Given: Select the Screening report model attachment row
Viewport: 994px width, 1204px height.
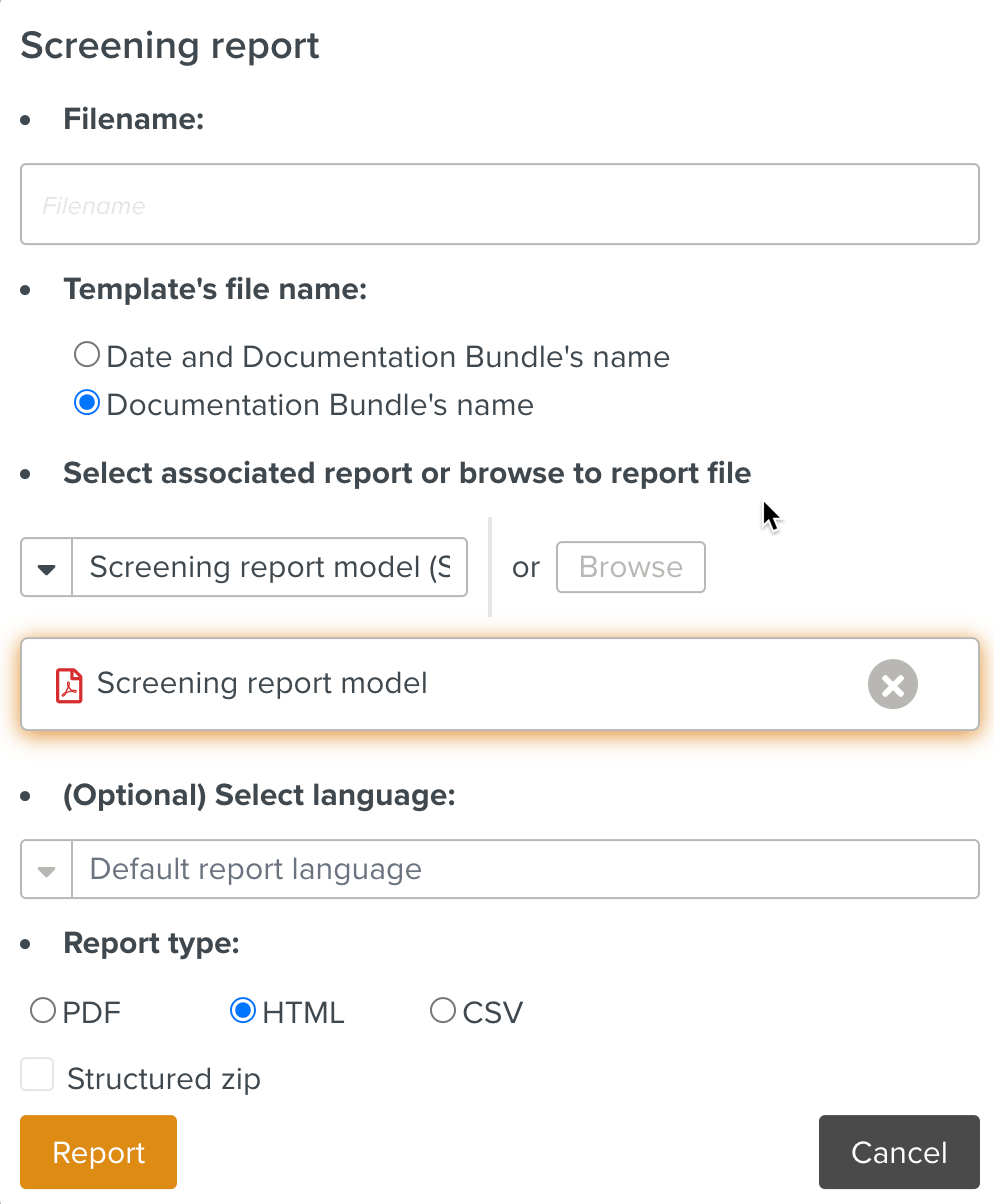Looking at the screenshot, I should (x=450, y=685).
